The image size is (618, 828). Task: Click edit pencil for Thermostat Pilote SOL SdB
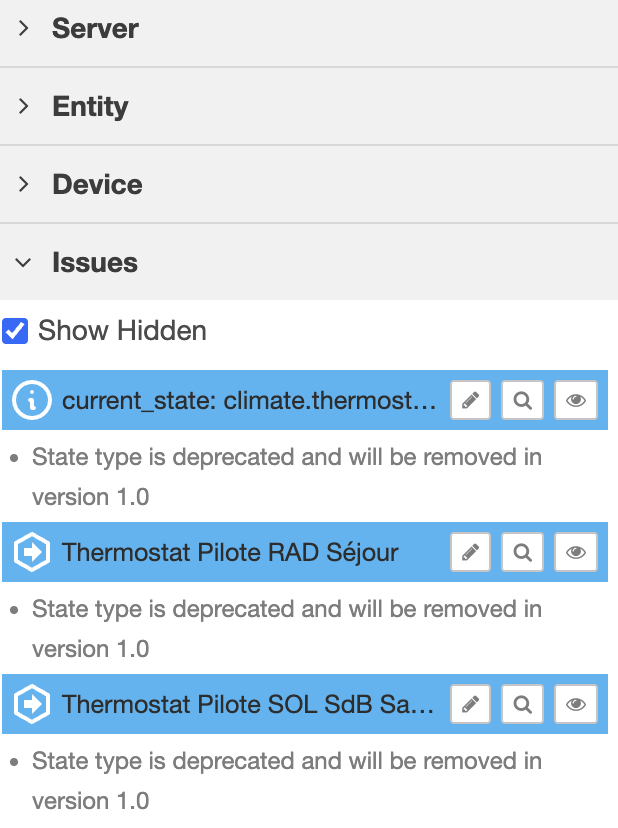coord(471,704)
